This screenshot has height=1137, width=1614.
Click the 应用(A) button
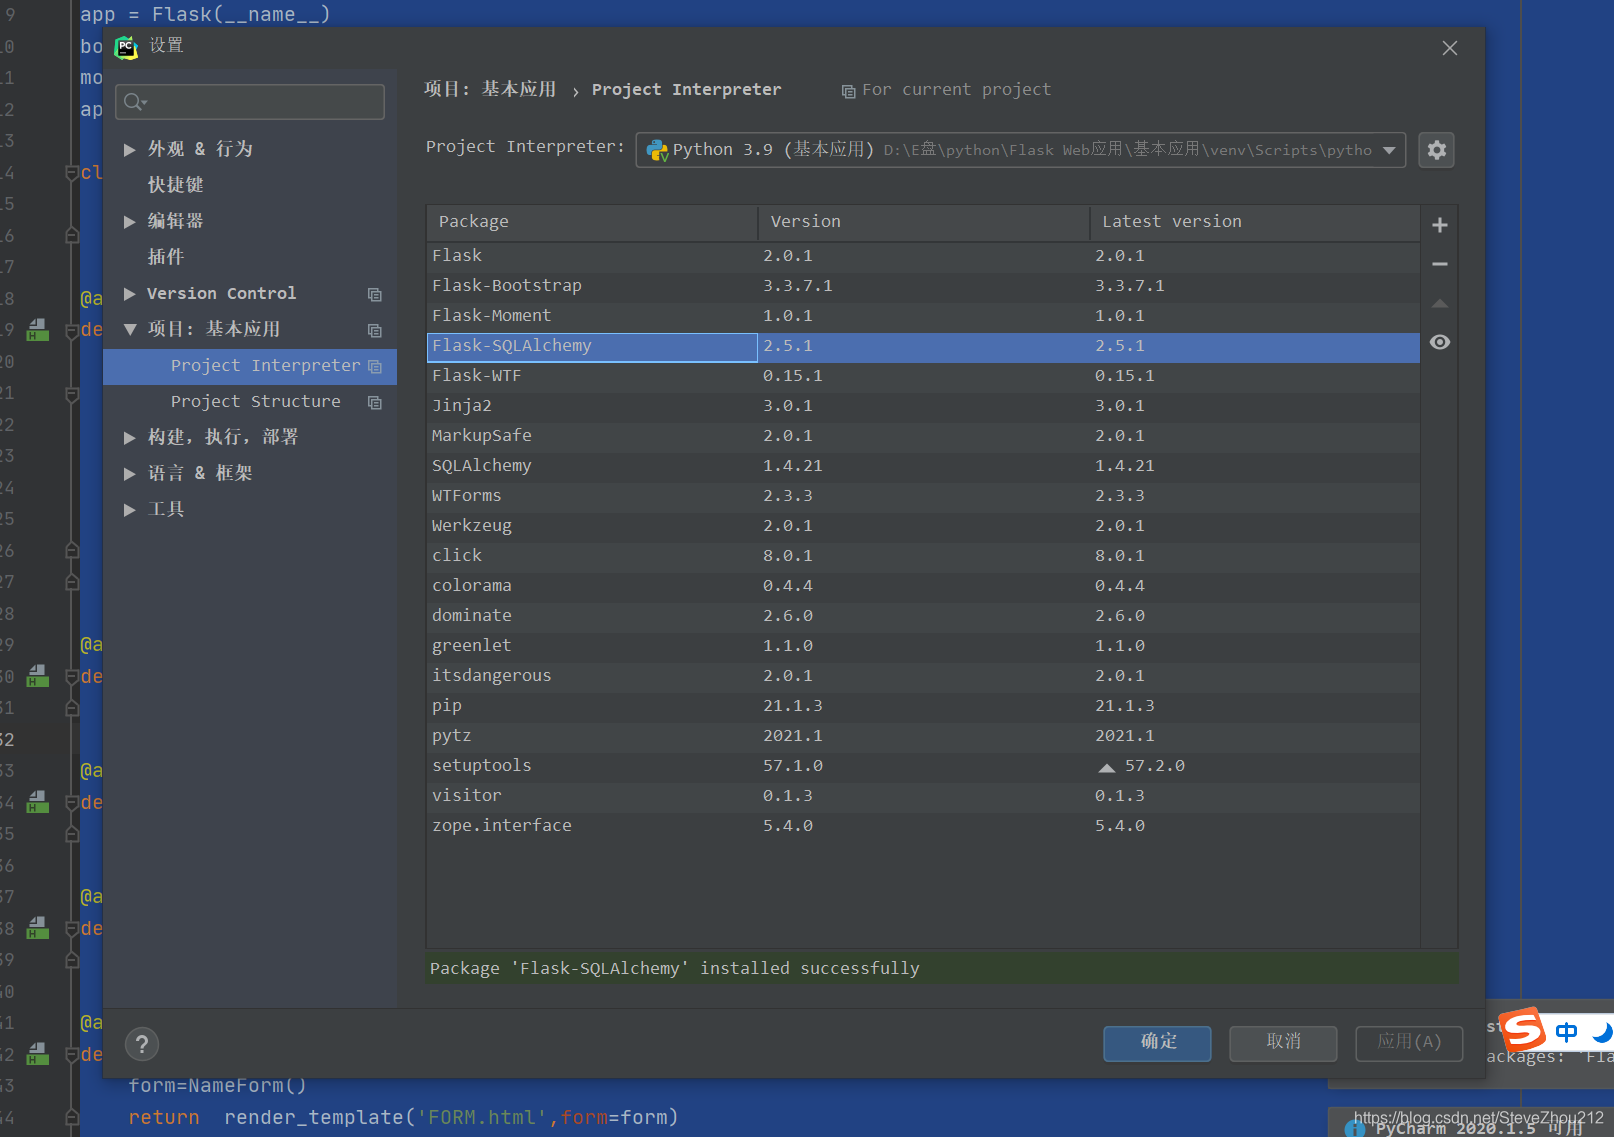coord(1409,1042)
